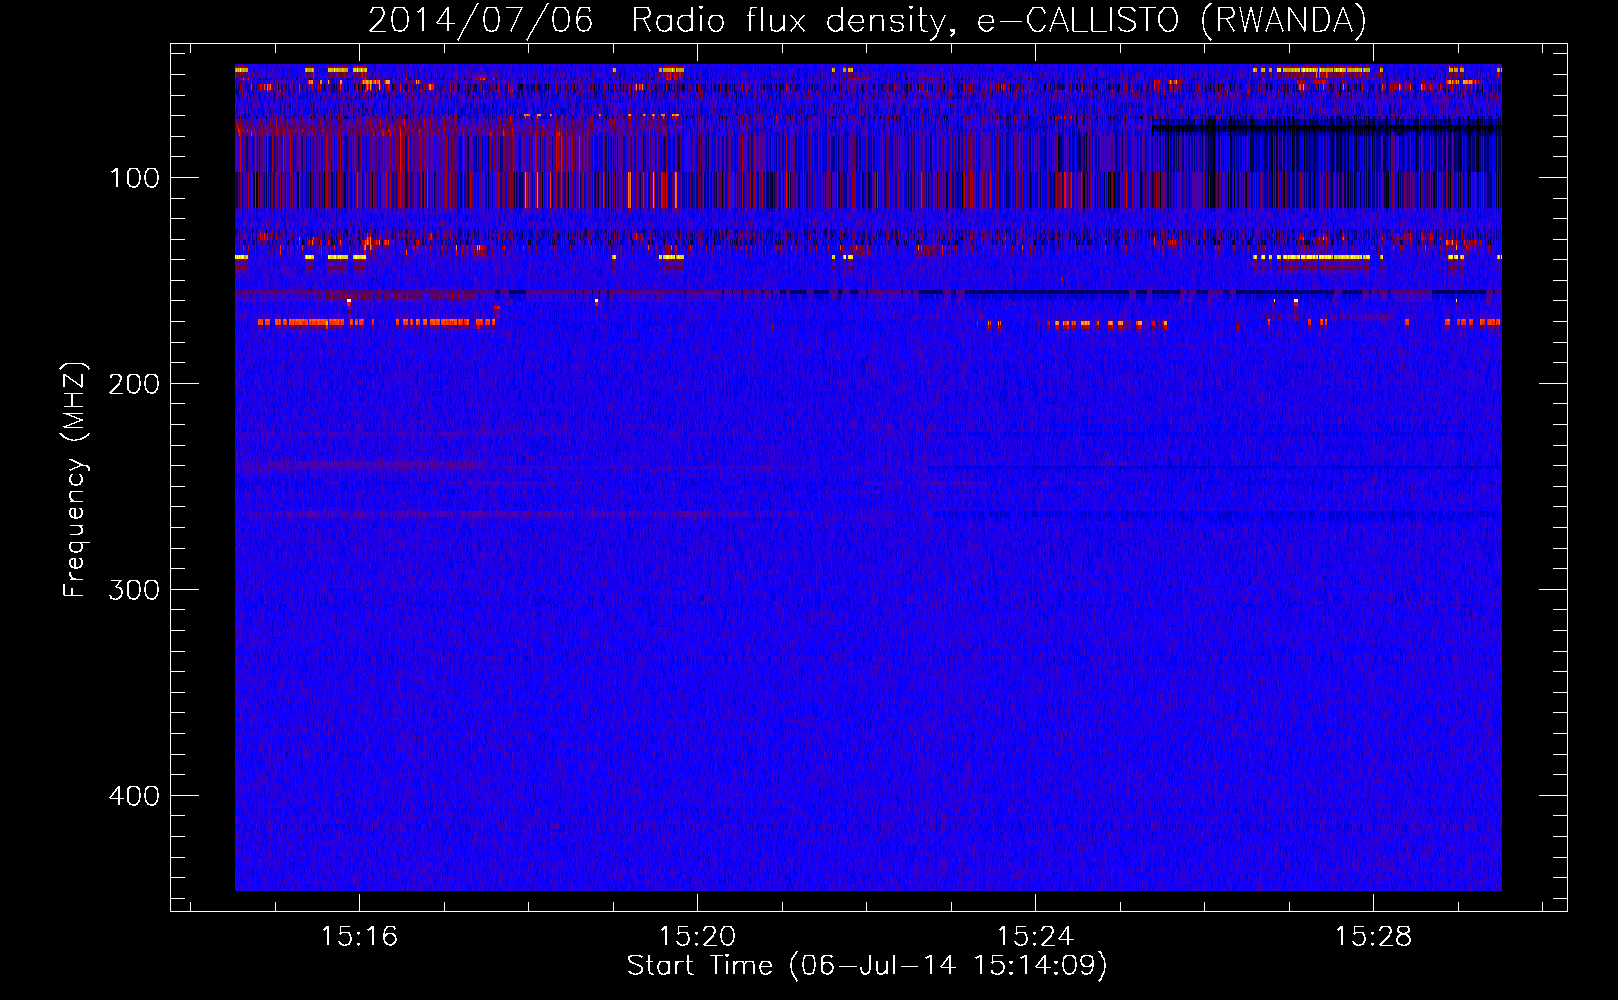This screenshot has width=1618, height=1000.
Task: Click the 300 frequency tick label
Action: (x=135, y=591)
